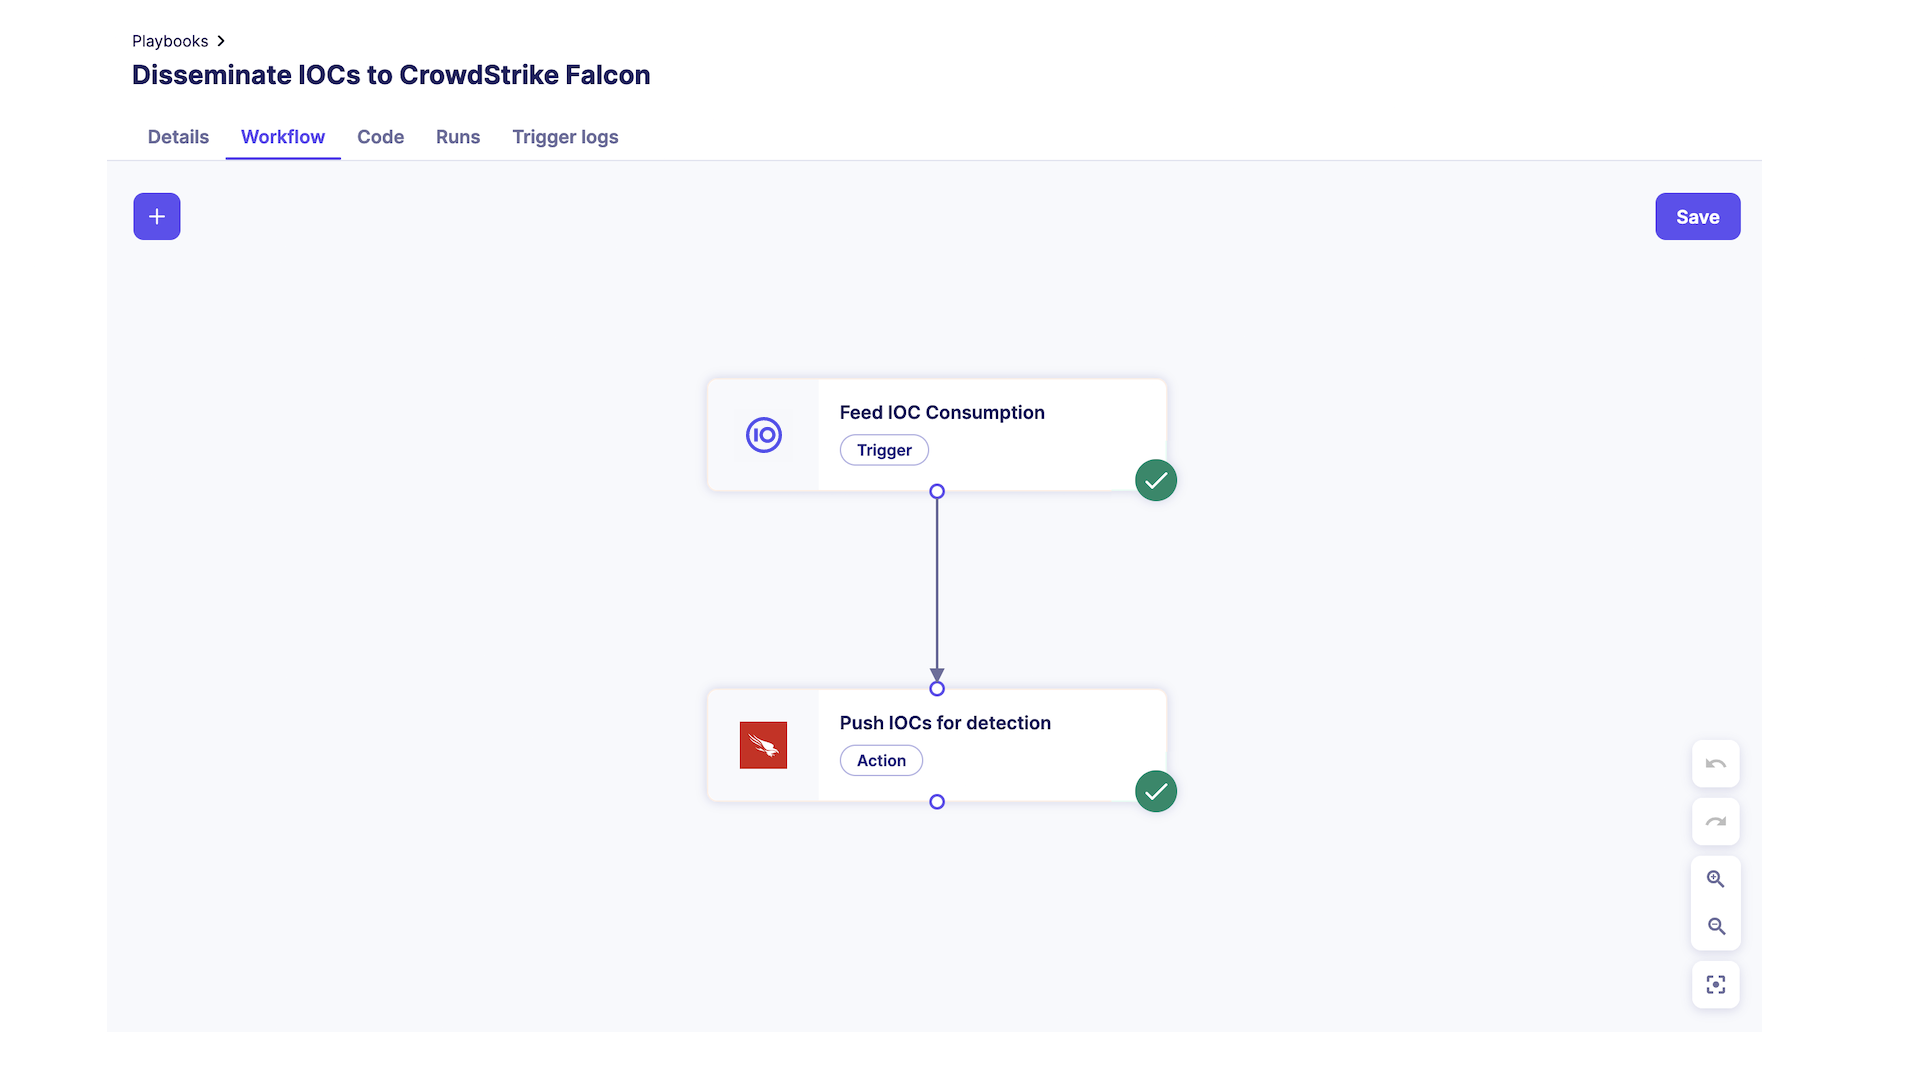The image size is (1920, 1080).
Task: Click the plus add-node button
Action: (x=157, y=216)
